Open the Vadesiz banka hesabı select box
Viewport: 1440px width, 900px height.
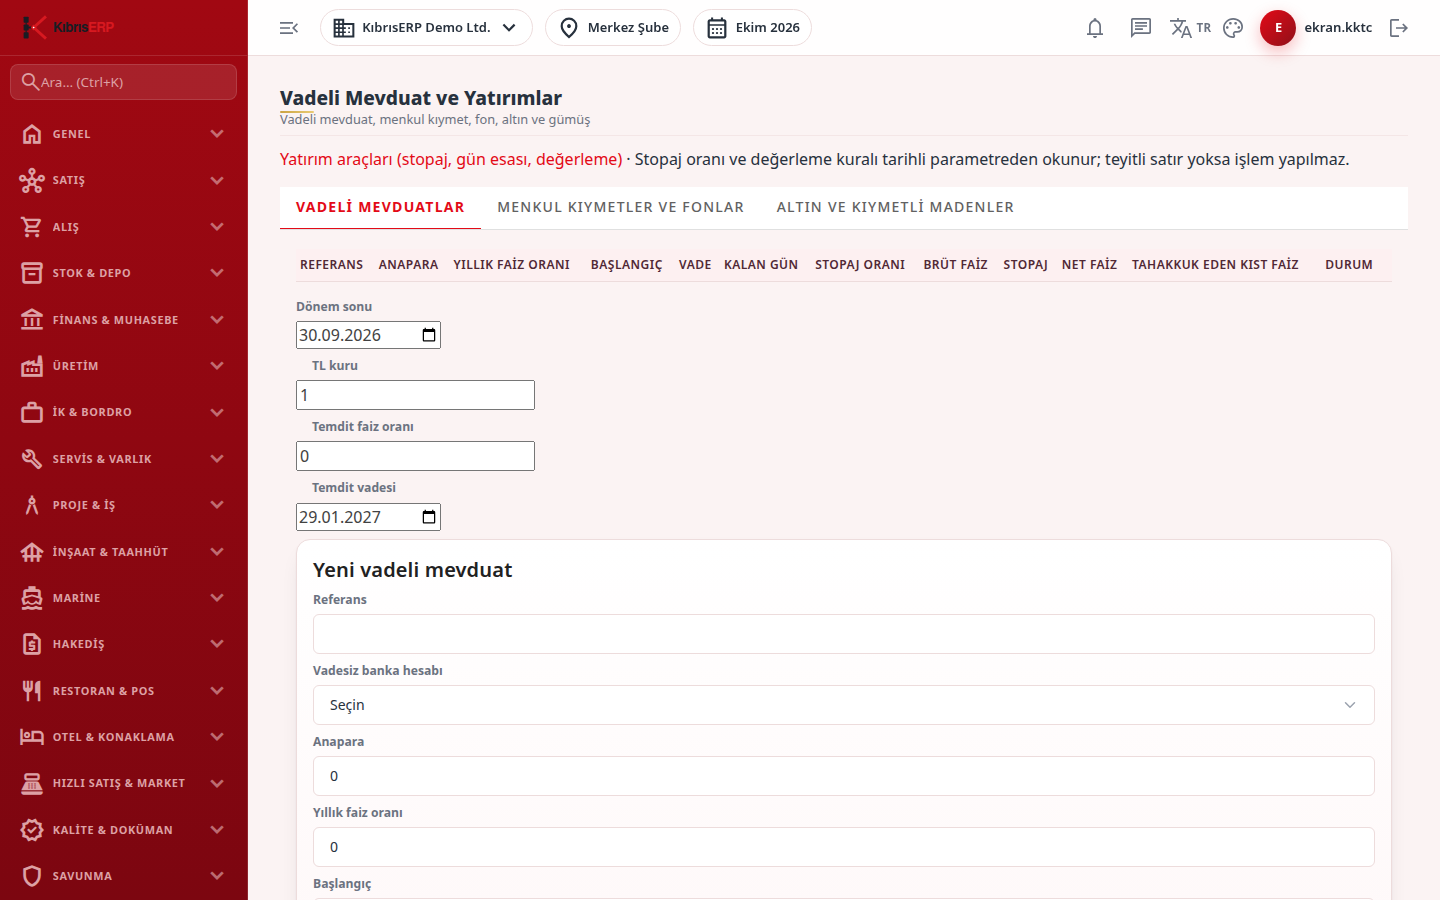click(x=843, y=705)
